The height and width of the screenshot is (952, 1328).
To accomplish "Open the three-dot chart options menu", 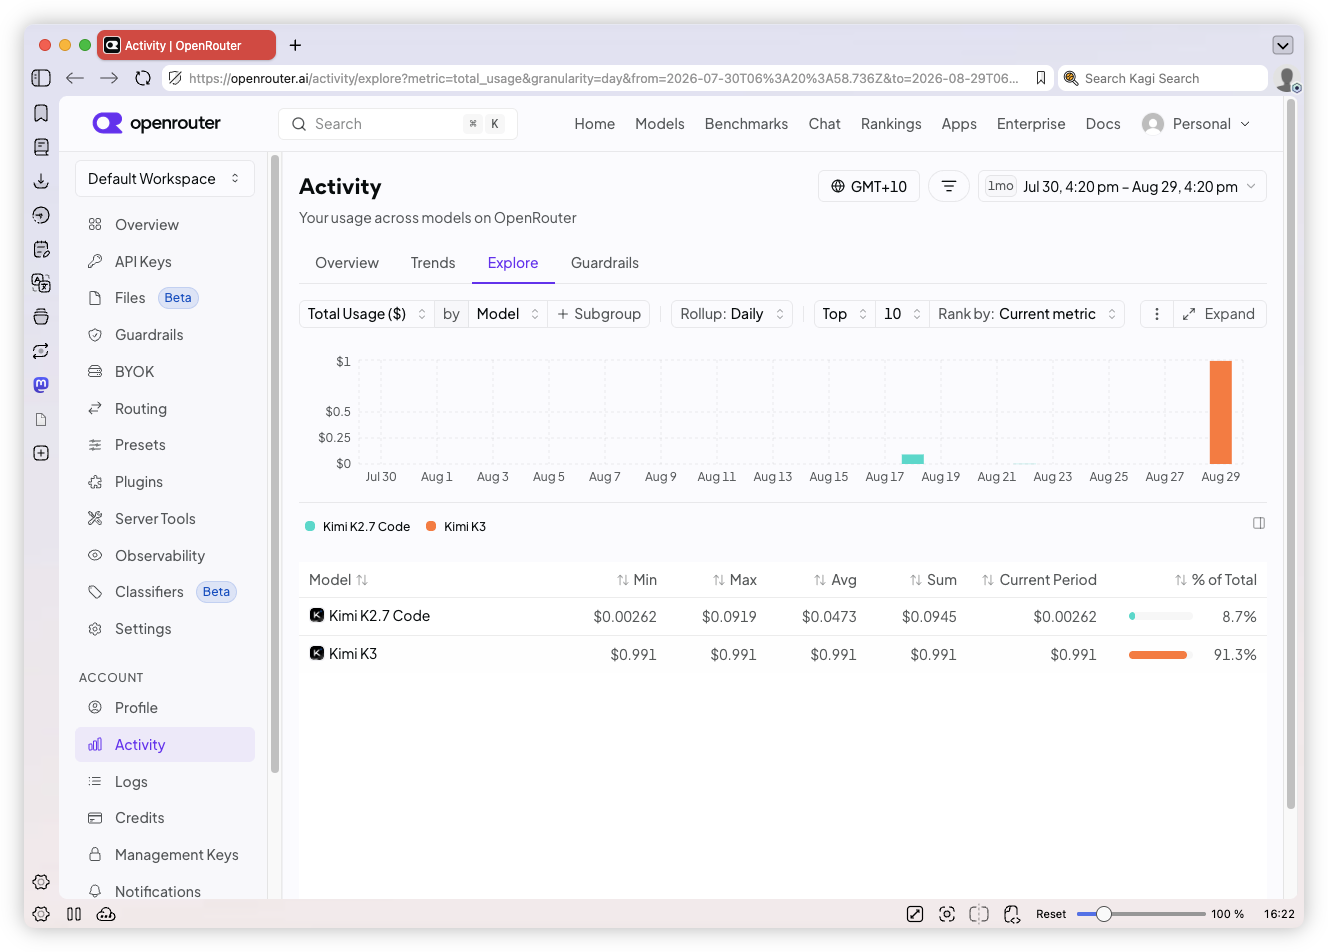I will [x=1157, y=314].
